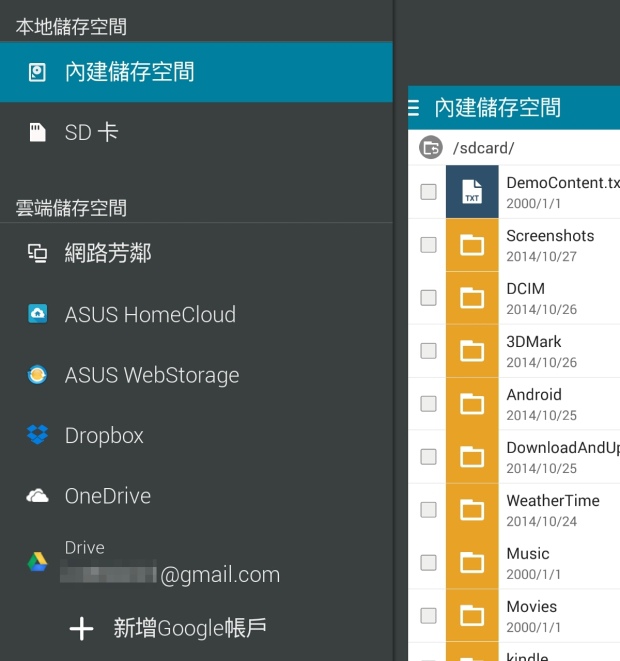Click the OneDrive cloud icon
Viewport: 620px width, 661px height.
point(38,496)
